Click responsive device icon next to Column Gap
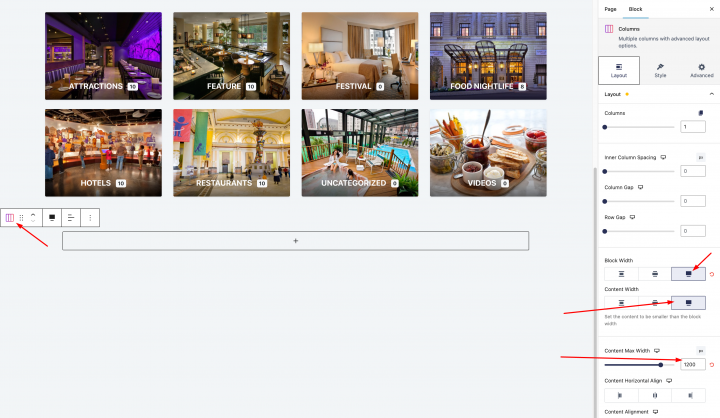The width and height of the screenshot is (720, 418). tap(641, 187)
